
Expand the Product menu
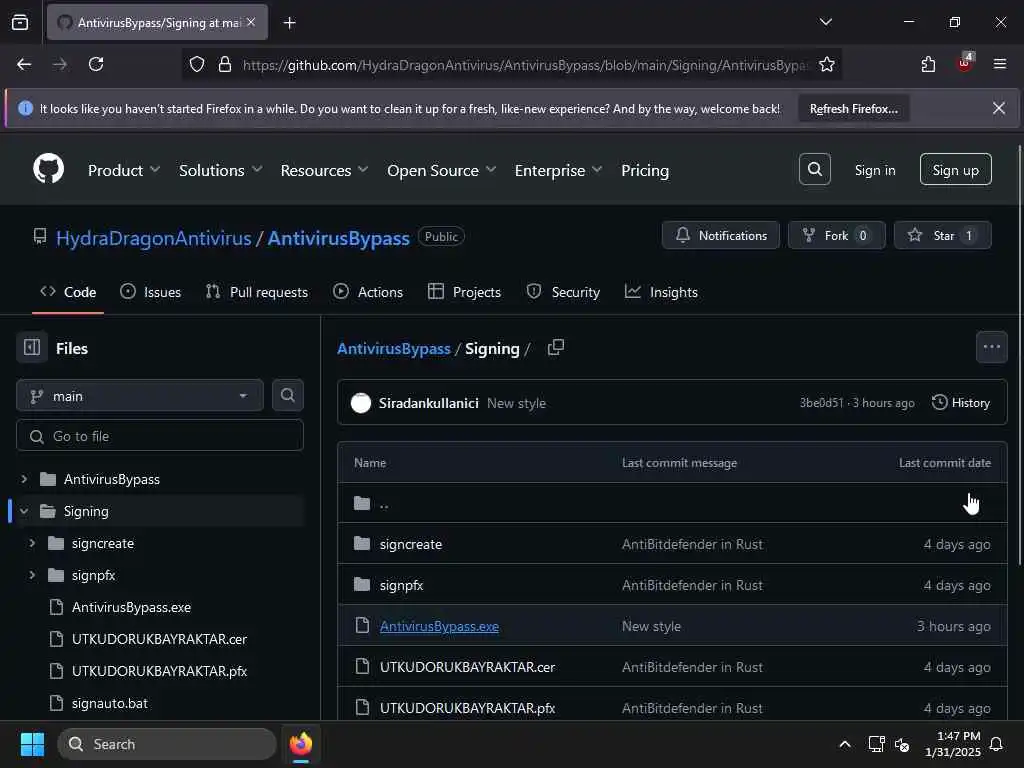(123, 170)
